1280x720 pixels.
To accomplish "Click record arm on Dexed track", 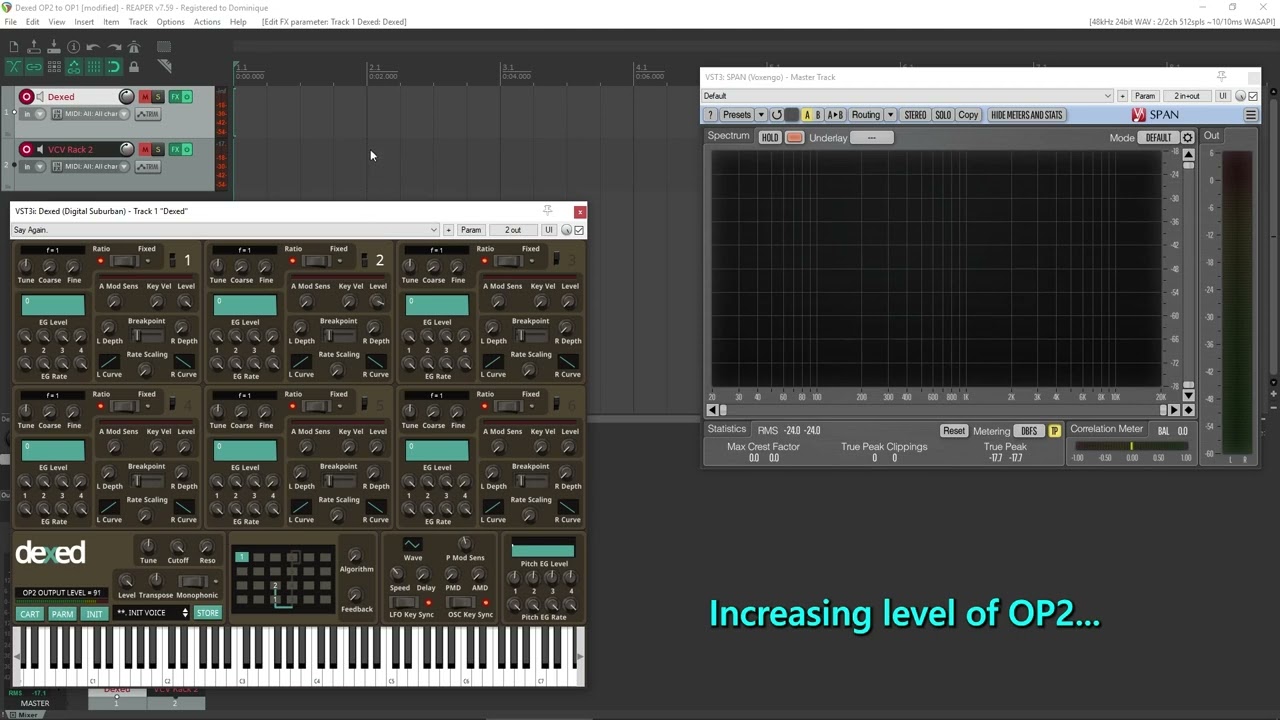I will tap(27, 97).
